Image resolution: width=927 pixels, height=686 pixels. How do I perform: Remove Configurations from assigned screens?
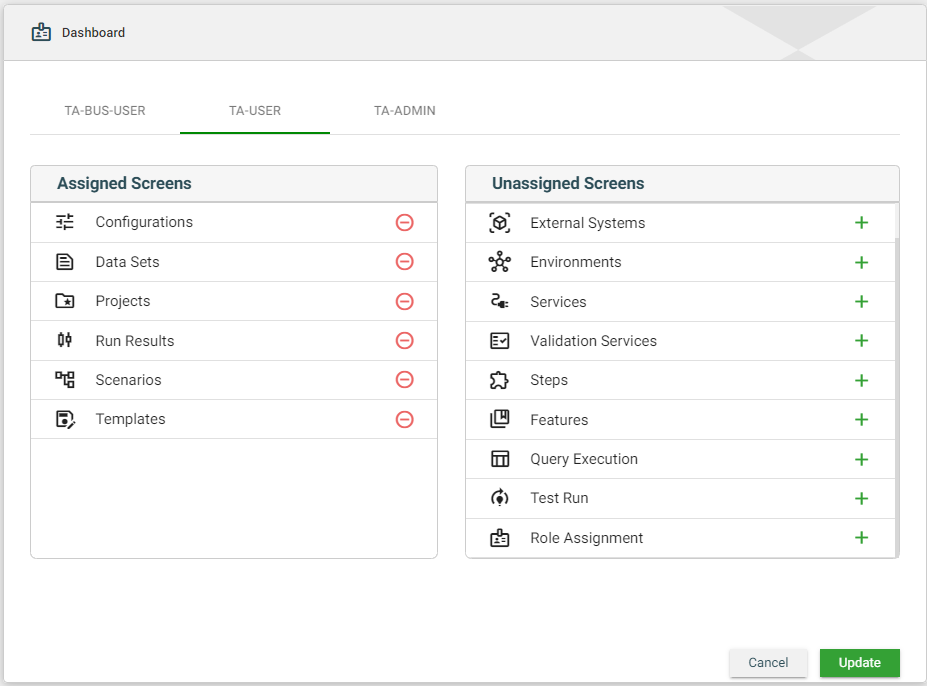click(404, 222)
